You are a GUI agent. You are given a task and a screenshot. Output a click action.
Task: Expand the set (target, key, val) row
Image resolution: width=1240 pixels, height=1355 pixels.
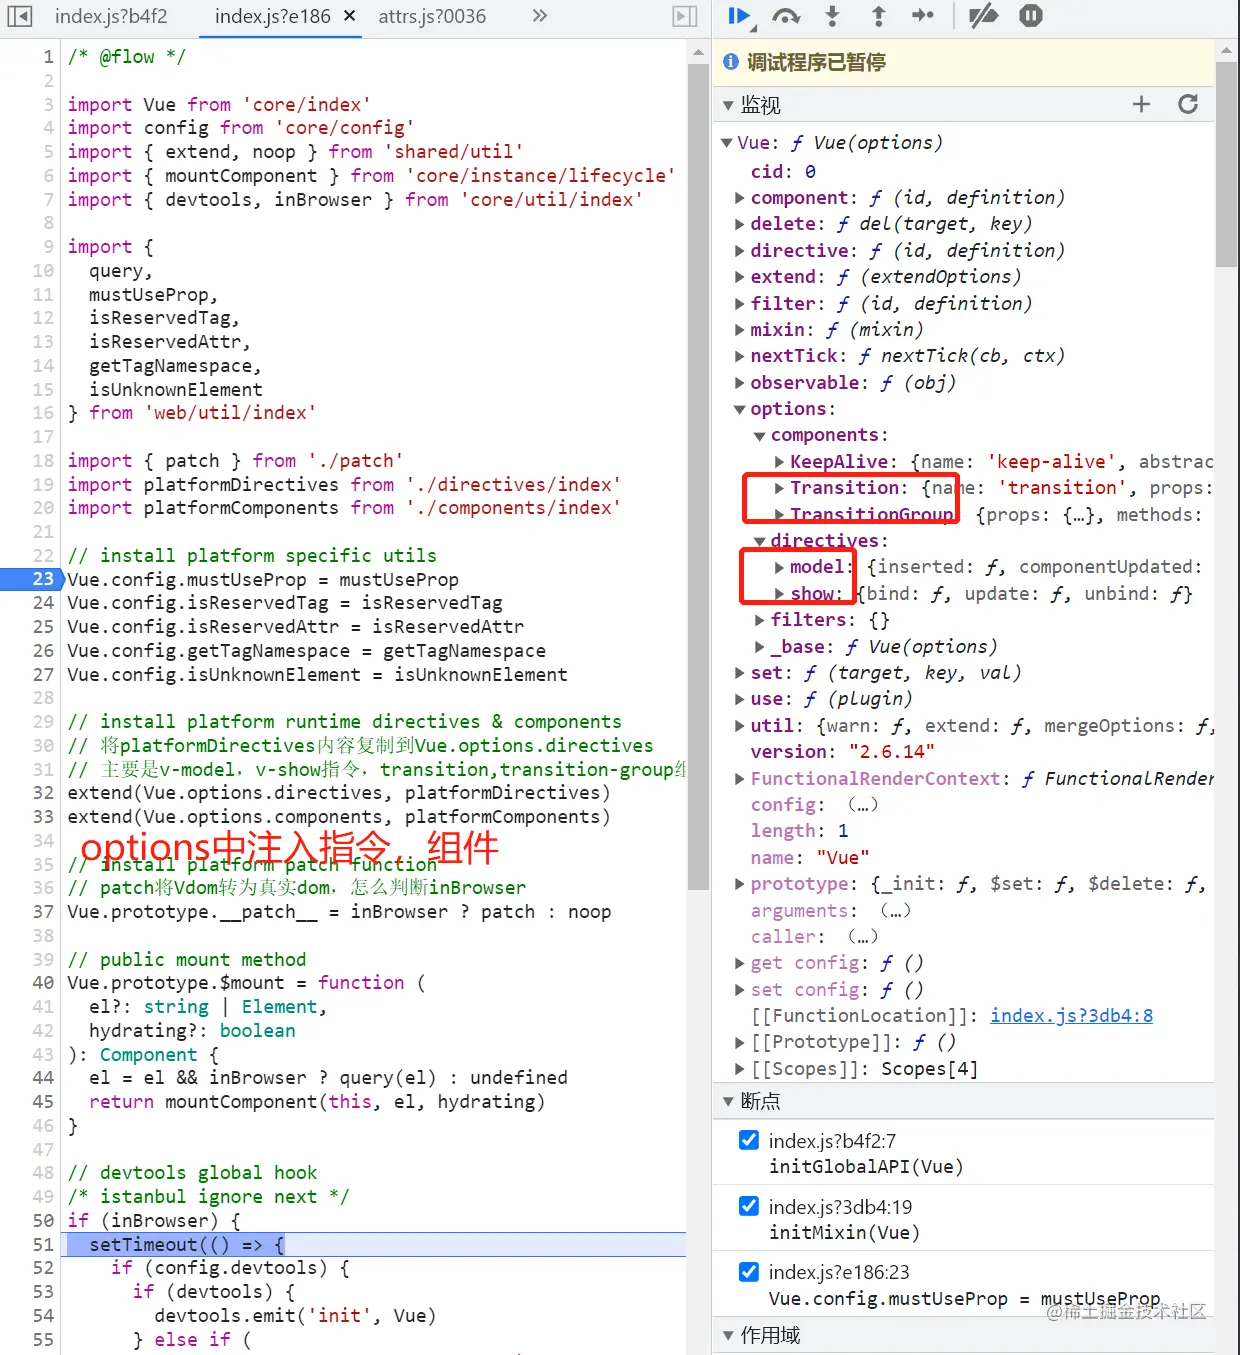(740, 673)
